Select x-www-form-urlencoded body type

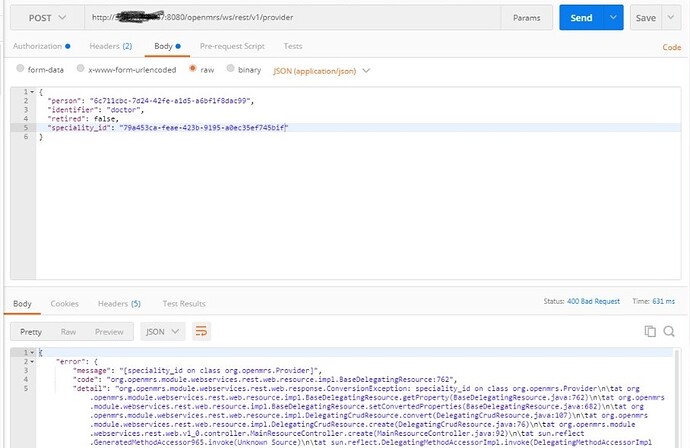click(80, 68)
